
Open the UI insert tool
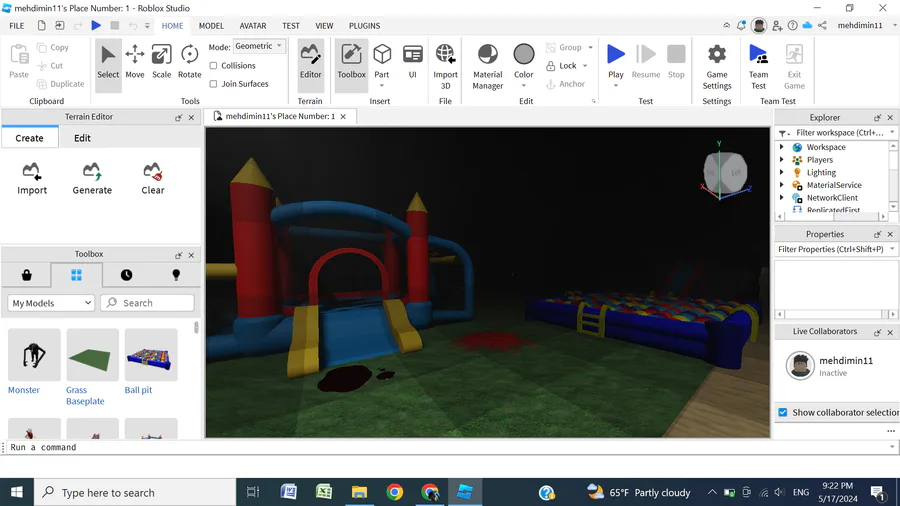[412, 62]
